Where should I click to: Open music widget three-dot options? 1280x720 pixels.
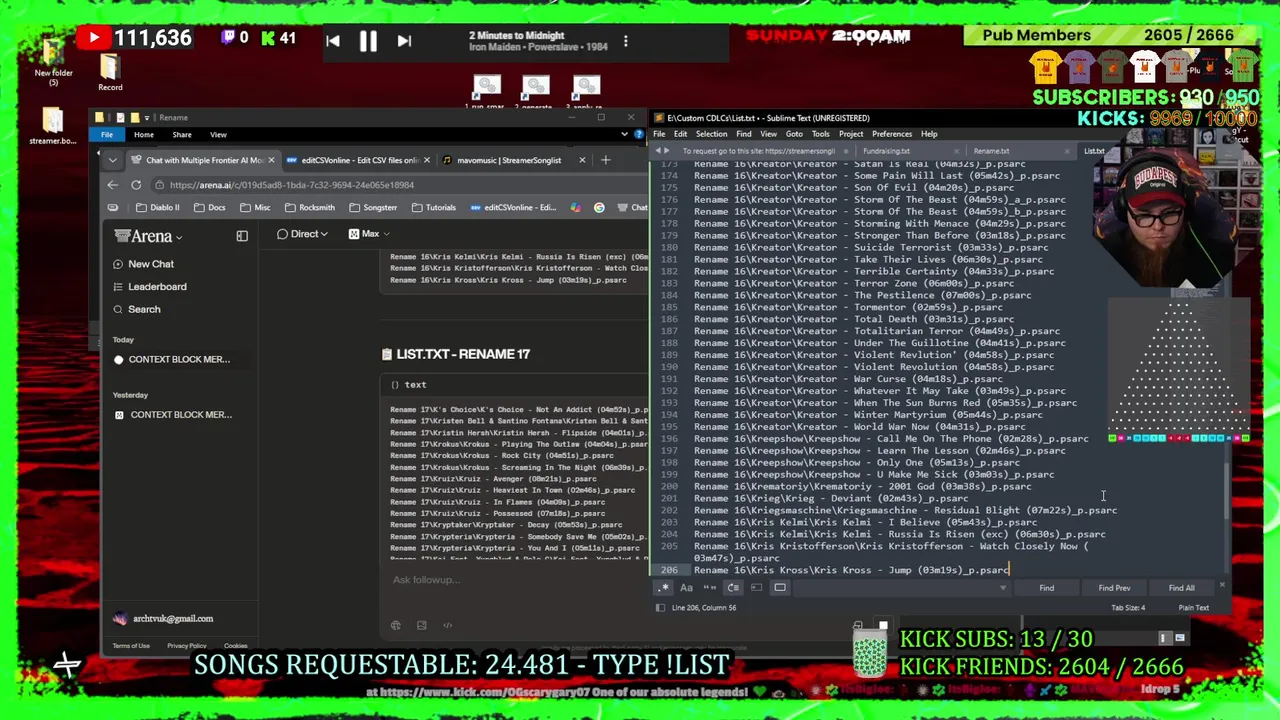coord(626,42)
